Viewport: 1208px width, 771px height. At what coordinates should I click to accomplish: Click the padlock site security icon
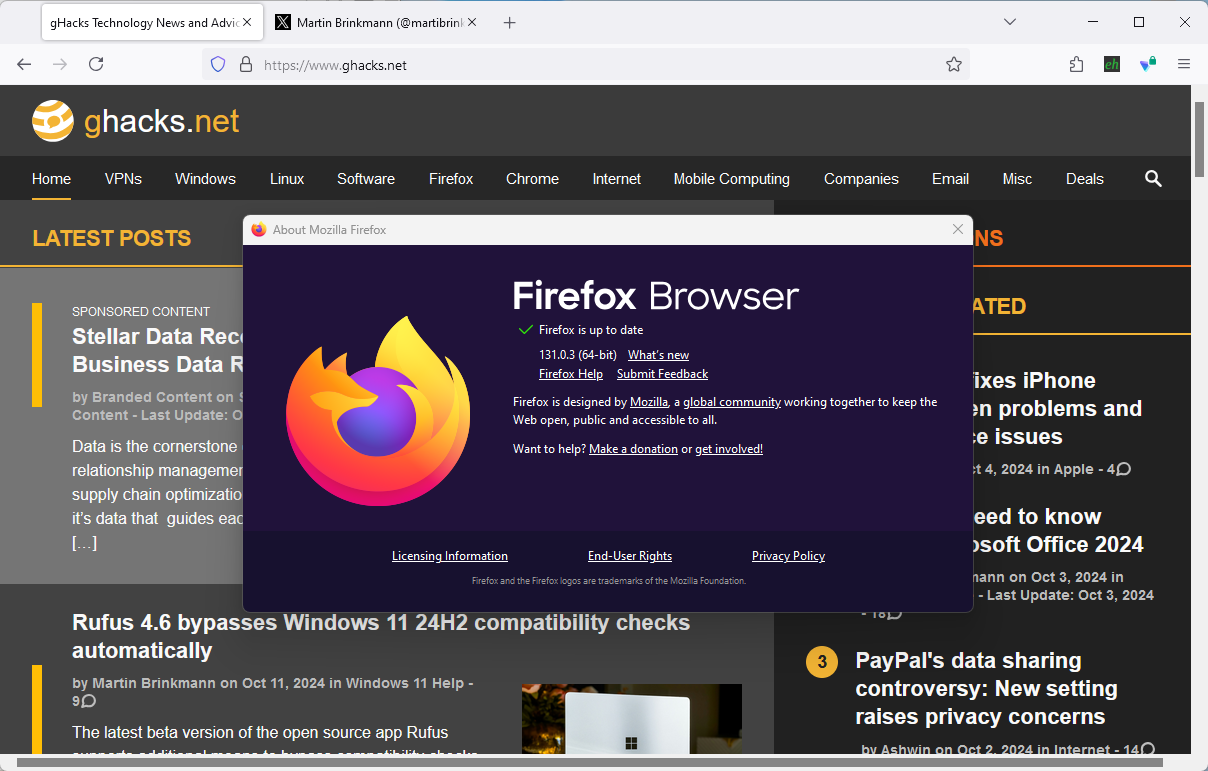point(245,64)
